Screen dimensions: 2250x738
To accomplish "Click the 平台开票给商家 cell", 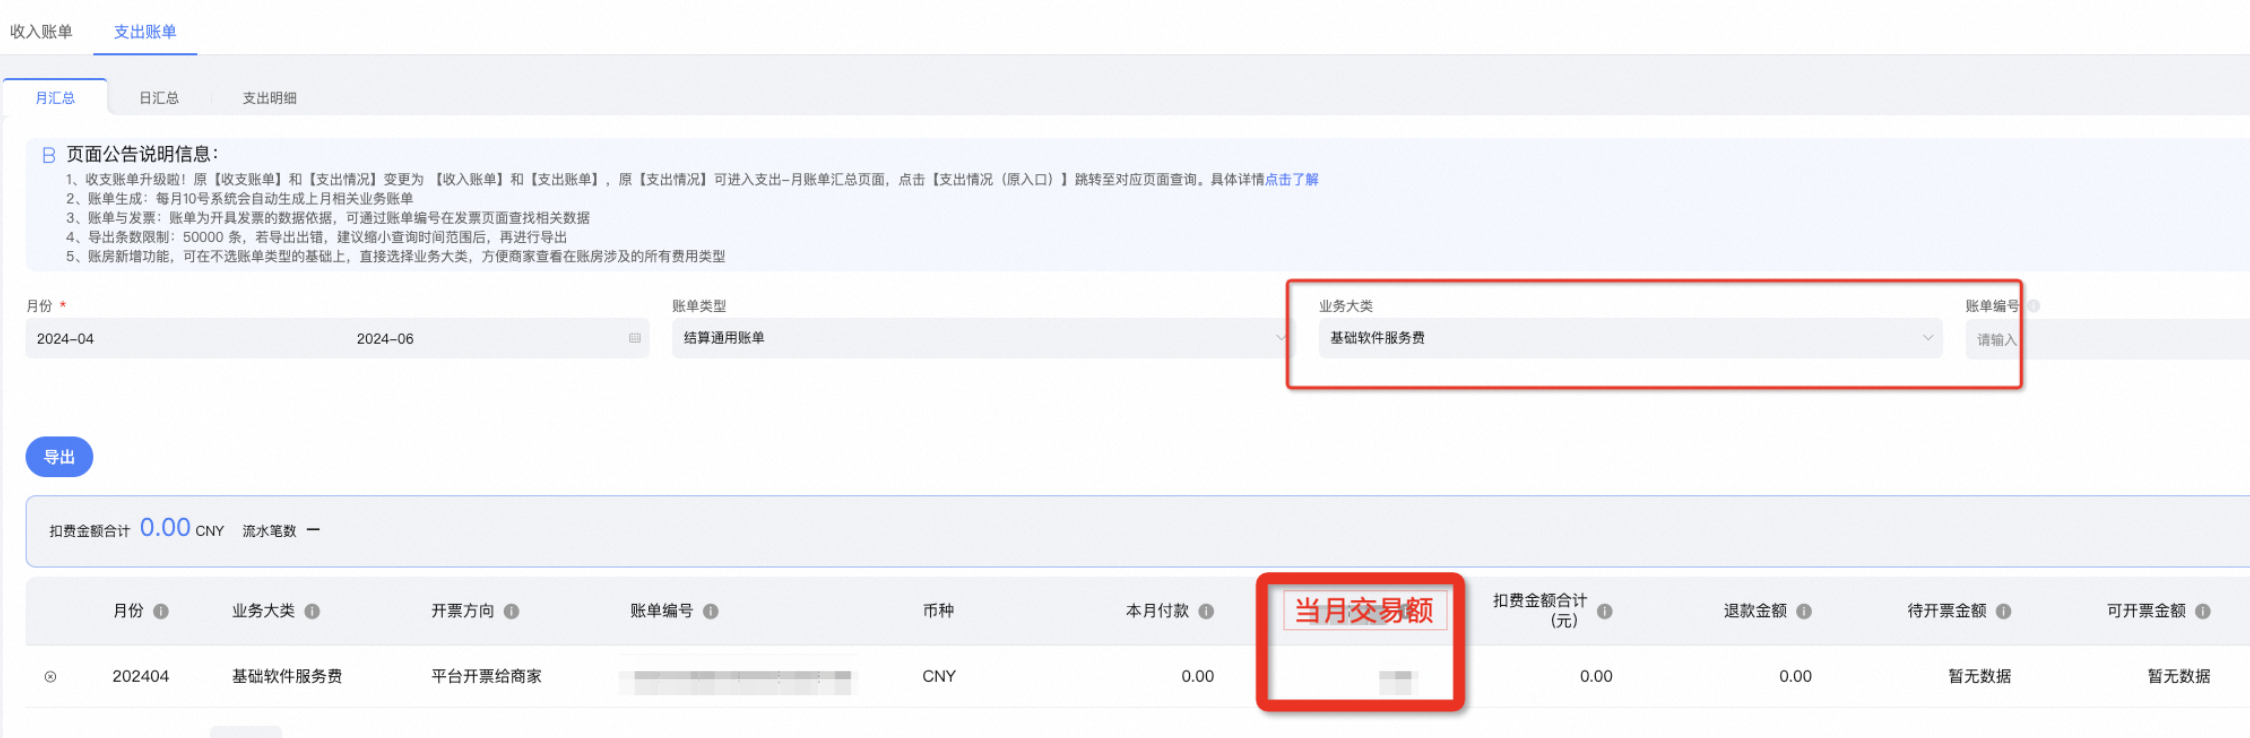I will point(486,676).
